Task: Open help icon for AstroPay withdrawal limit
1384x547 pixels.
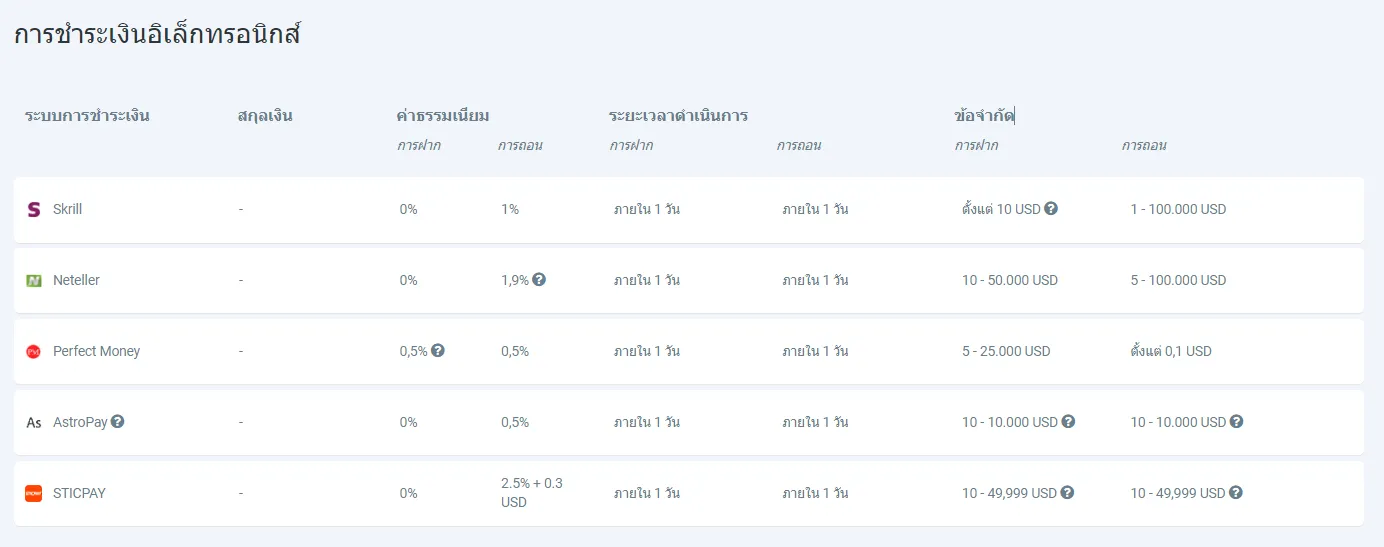Action: (x=1236, y=422)
